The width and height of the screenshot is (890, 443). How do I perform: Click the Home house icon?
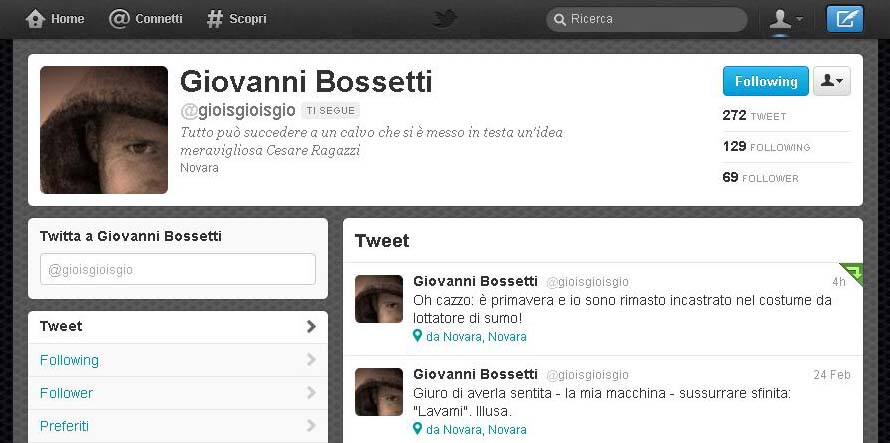tap(35, 19)
